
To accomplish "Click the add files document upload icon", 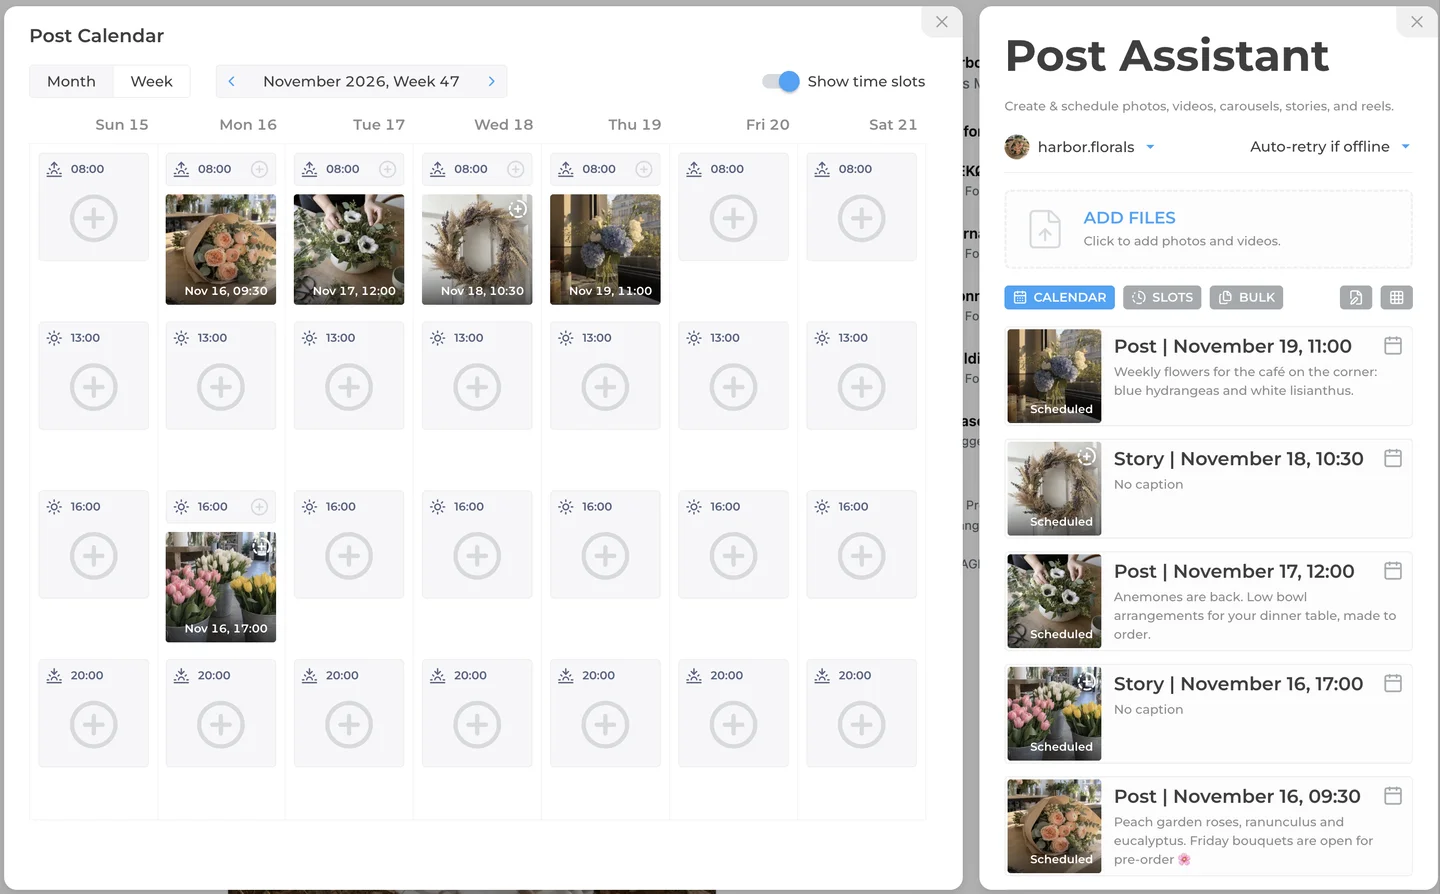I will click(x=1045, y=229).
